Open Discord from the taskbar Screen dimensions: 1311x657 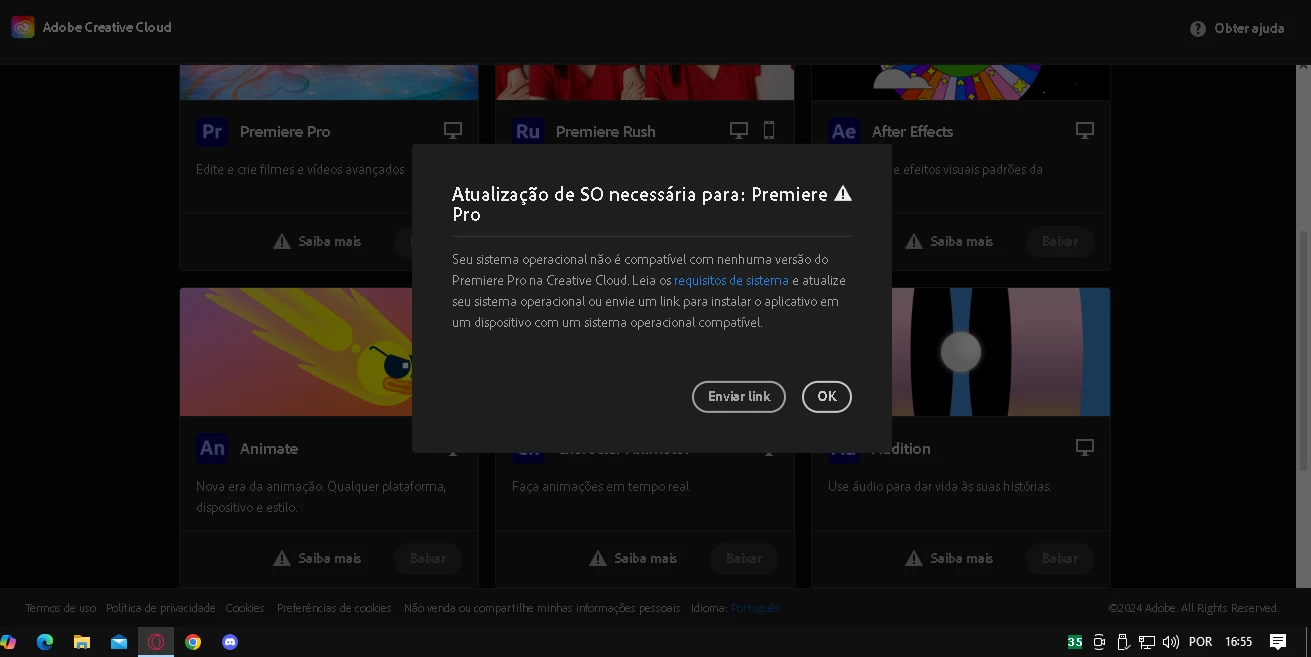coord(230,642)
